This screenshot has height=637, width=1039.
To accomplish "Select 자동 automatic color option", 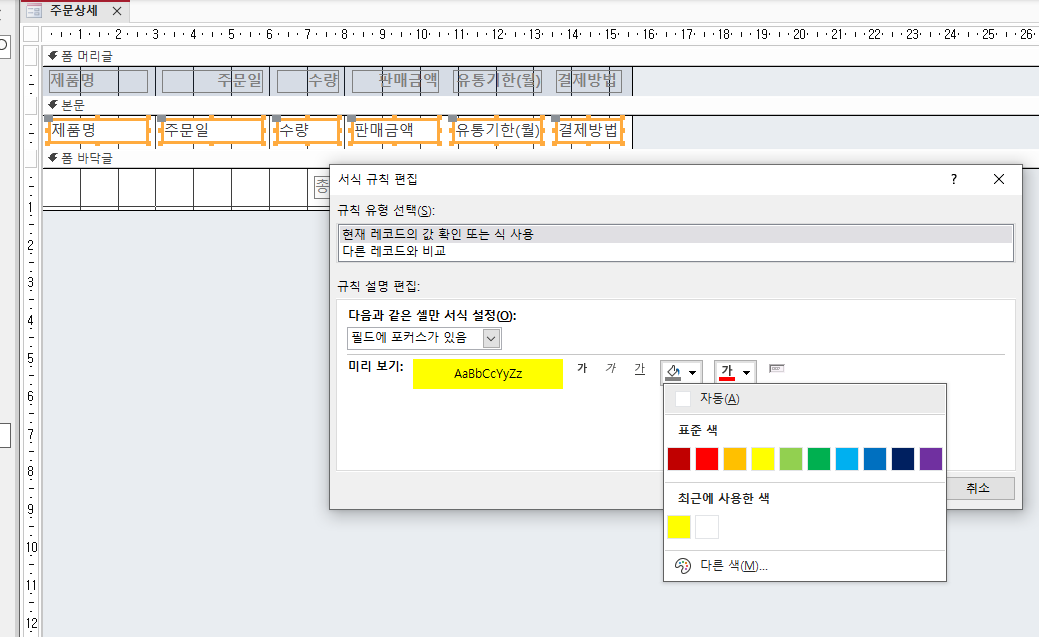I will click(x=718, y=399).
